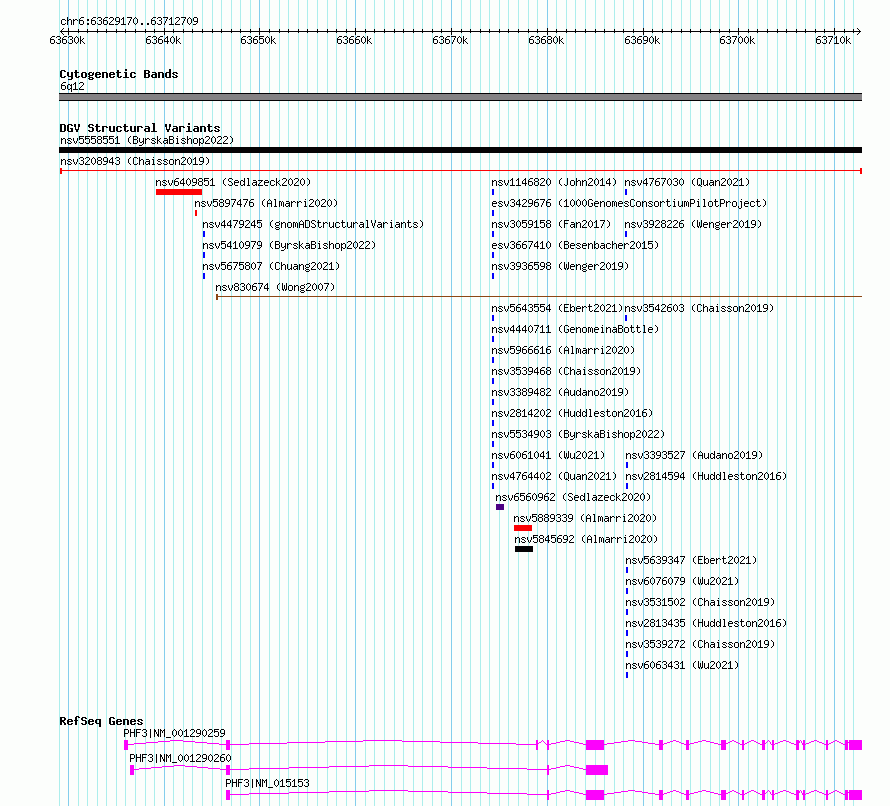Open the PHF3|NM_015153 transcript label
The width and height of the screenshot is (890, 806).
[x=267, y=783]
